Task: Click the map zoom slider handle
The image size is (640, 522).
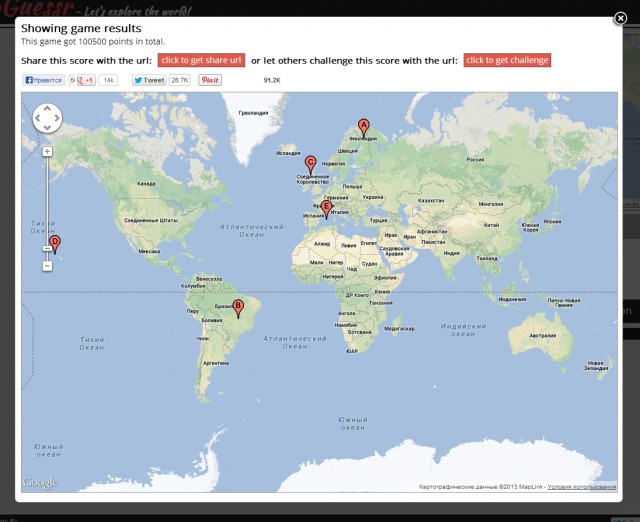Action: pyautogui.click(x=47, y=248)
